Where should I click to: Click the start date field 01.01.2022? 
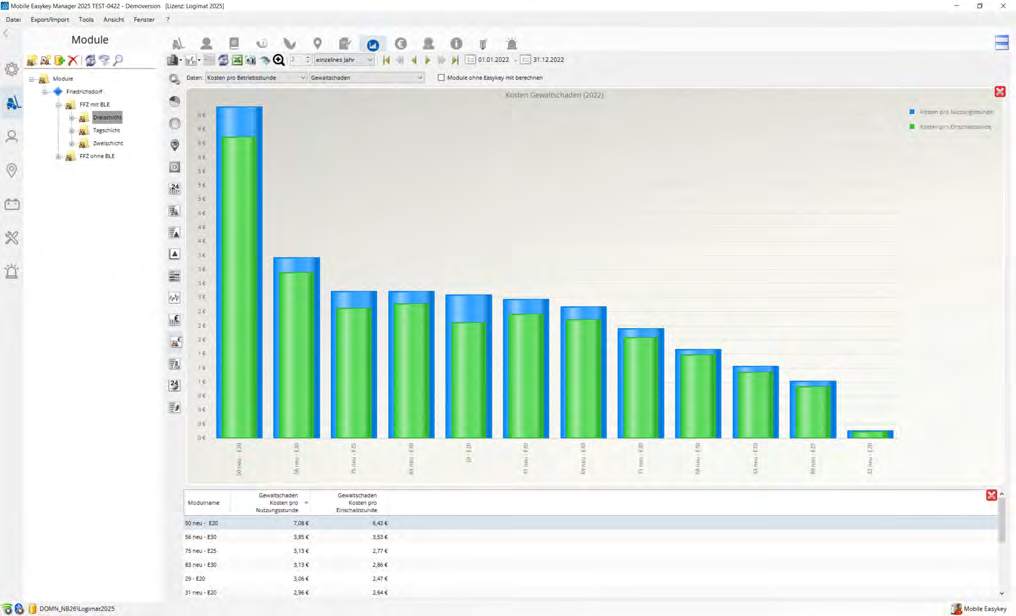point(494,60)
